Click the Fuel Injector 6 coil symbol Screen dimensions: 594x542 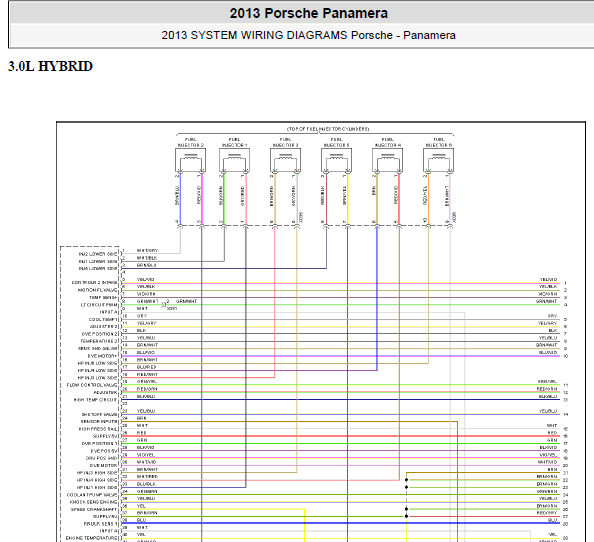(x=439, y=161)
